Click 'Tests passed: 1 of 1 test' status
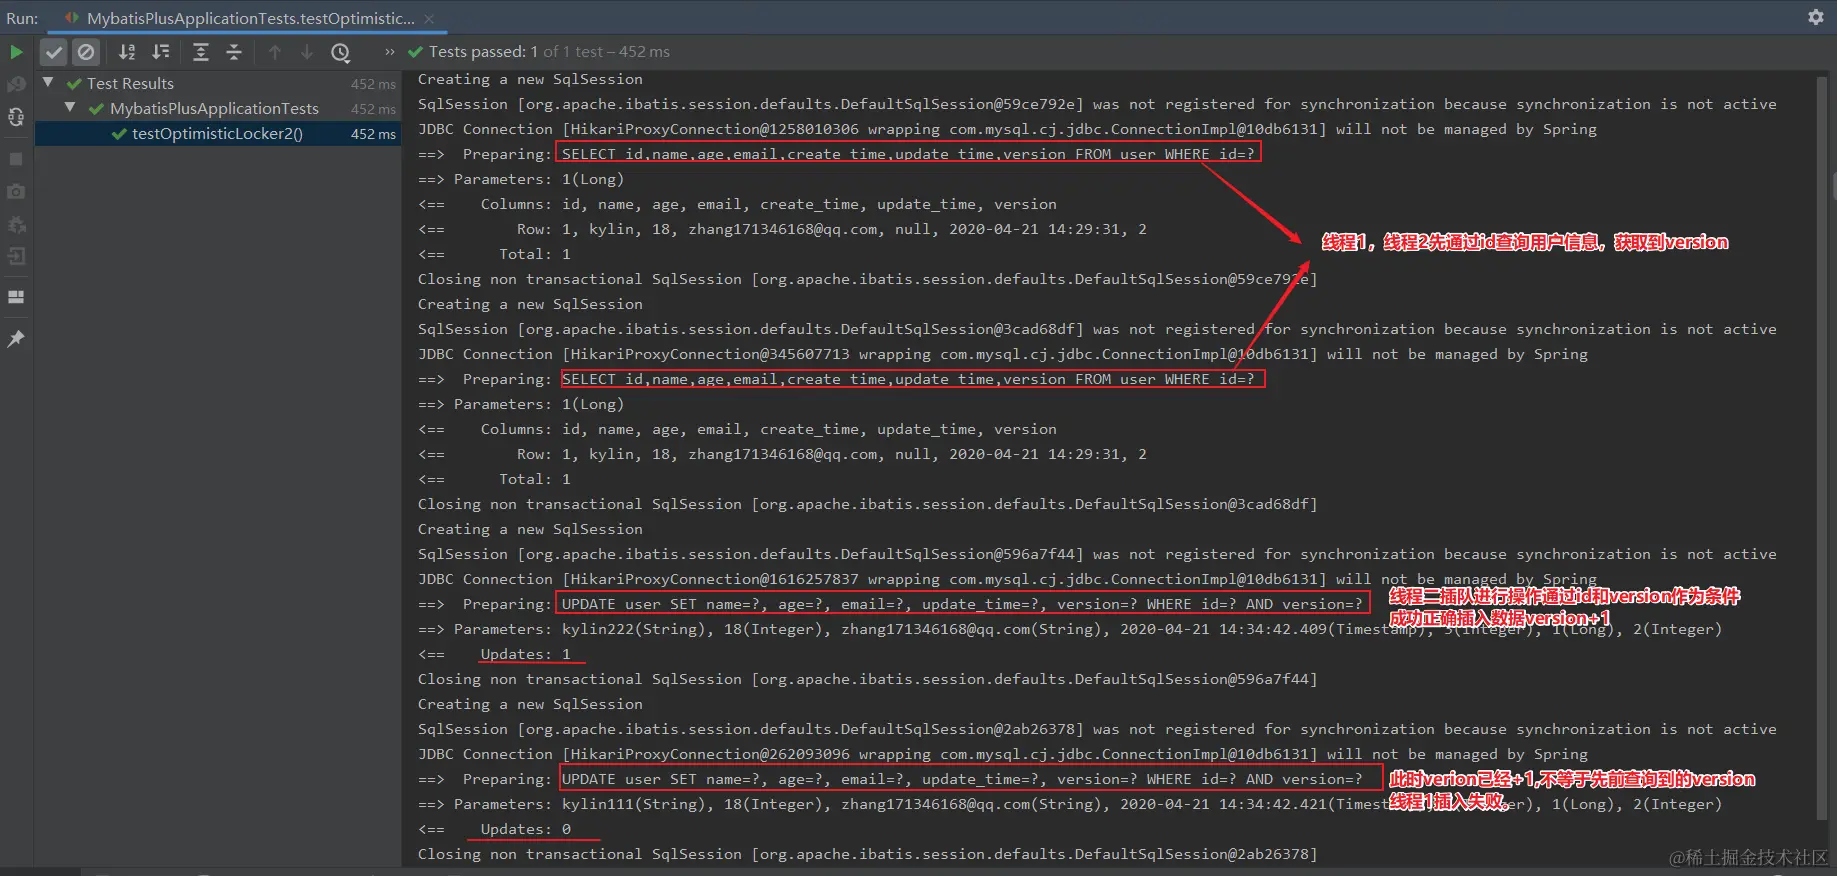Screen dimensions: 1837x876 (549, 52)
